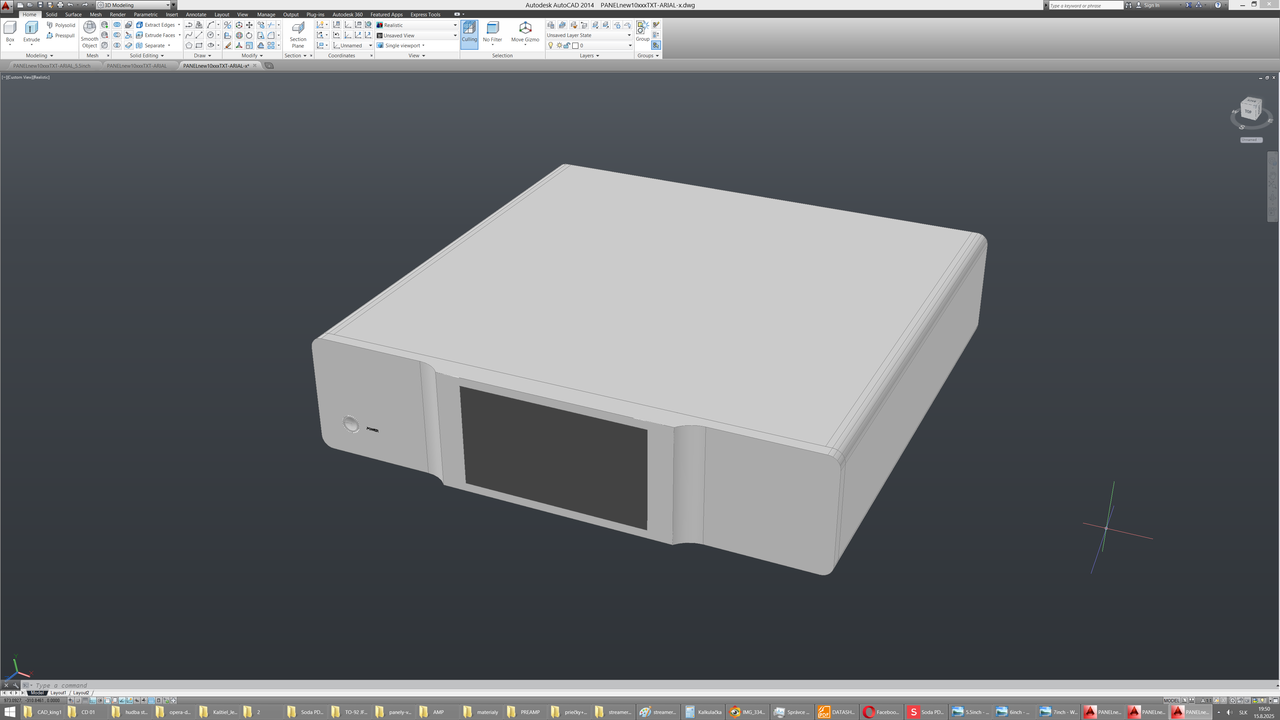Open the 3D Modeling workspace dropdown

[134, 5]
